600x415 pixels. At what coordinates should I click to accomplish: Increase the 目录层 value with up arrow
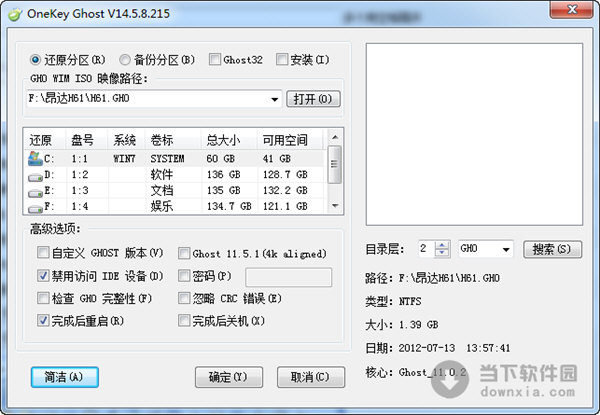click(x=442, y=245)
